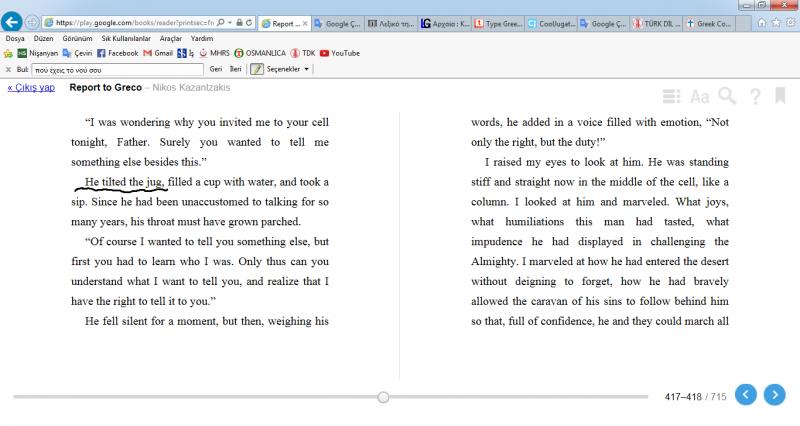800x426 pixels.
Task: Open the Facebook favorite
Action: point(117,53)
